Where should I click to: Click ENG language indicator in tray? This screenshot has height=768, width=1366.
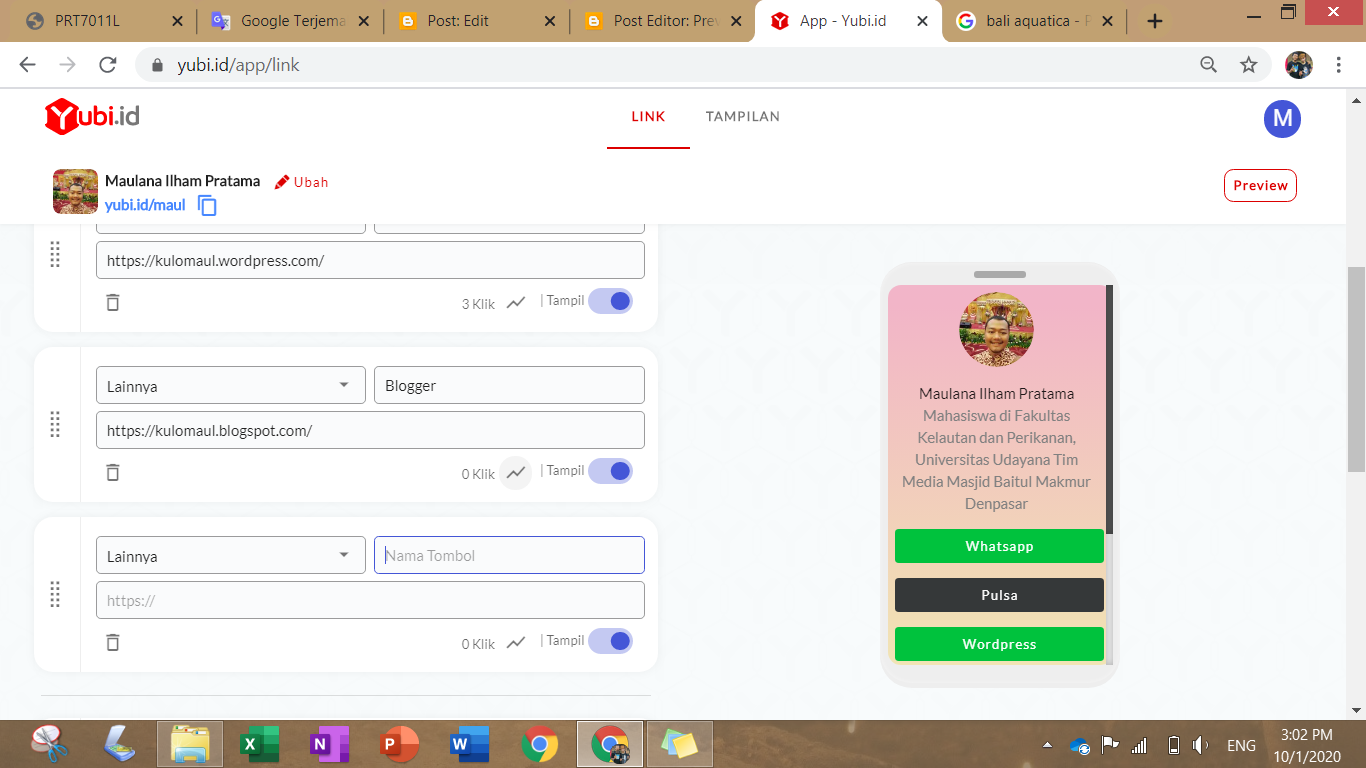click(1241, 745)
